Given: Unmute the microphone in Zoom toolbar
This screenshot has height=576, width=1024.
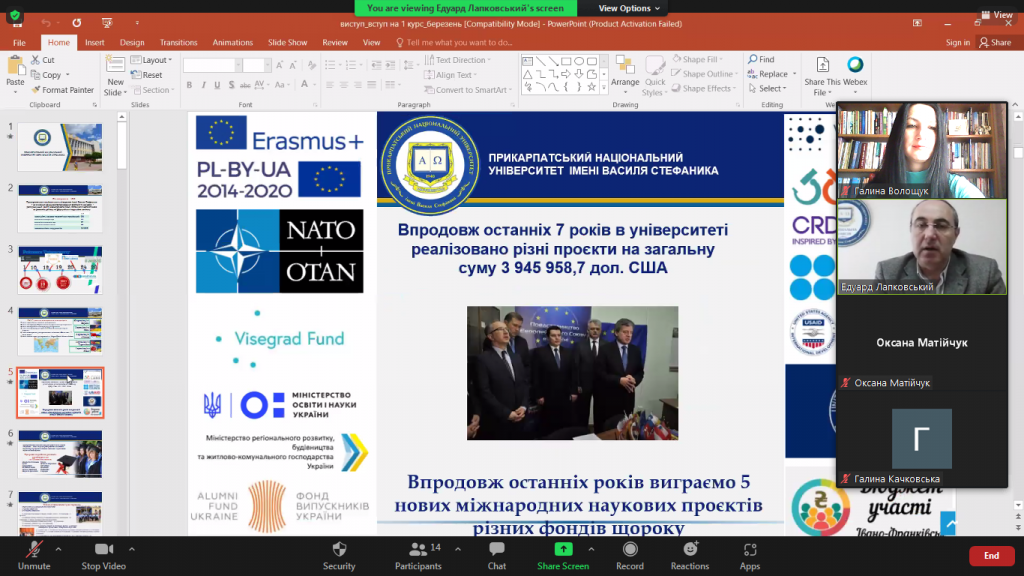Looking at the screenshot, I should (x=33, y=554).
